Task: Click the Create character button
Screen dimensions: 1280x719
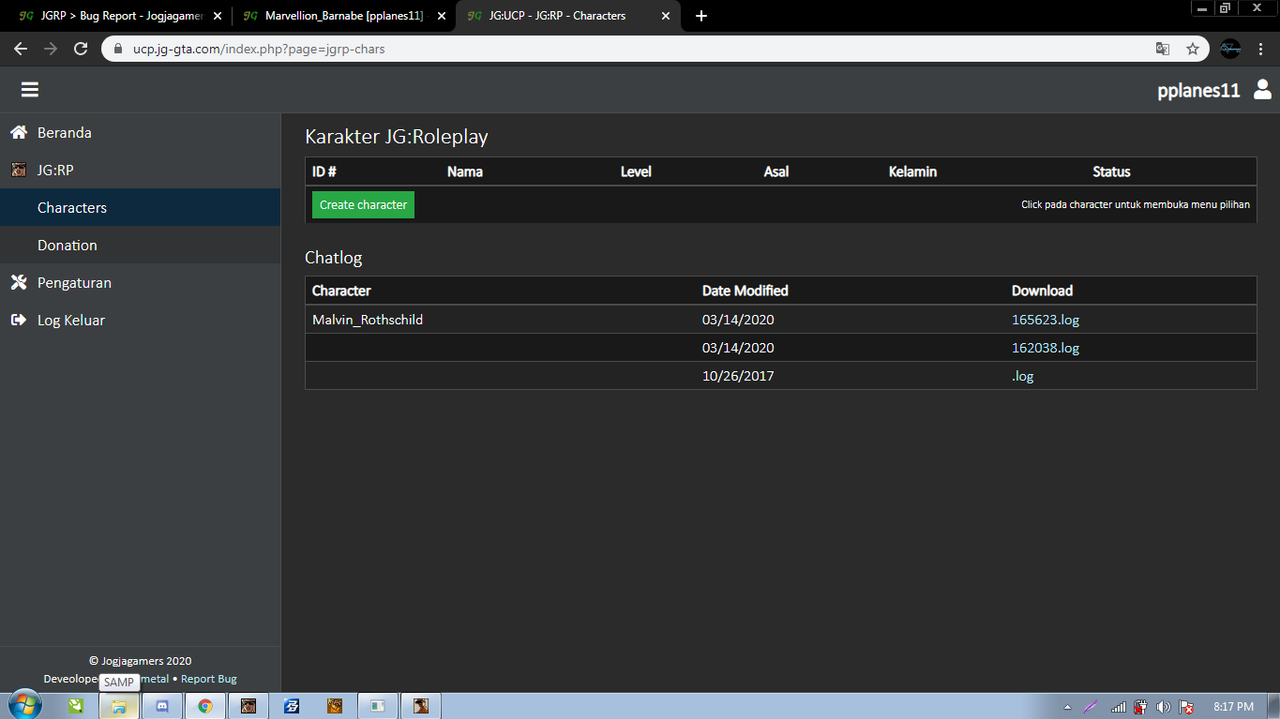Action: [363, 205]
